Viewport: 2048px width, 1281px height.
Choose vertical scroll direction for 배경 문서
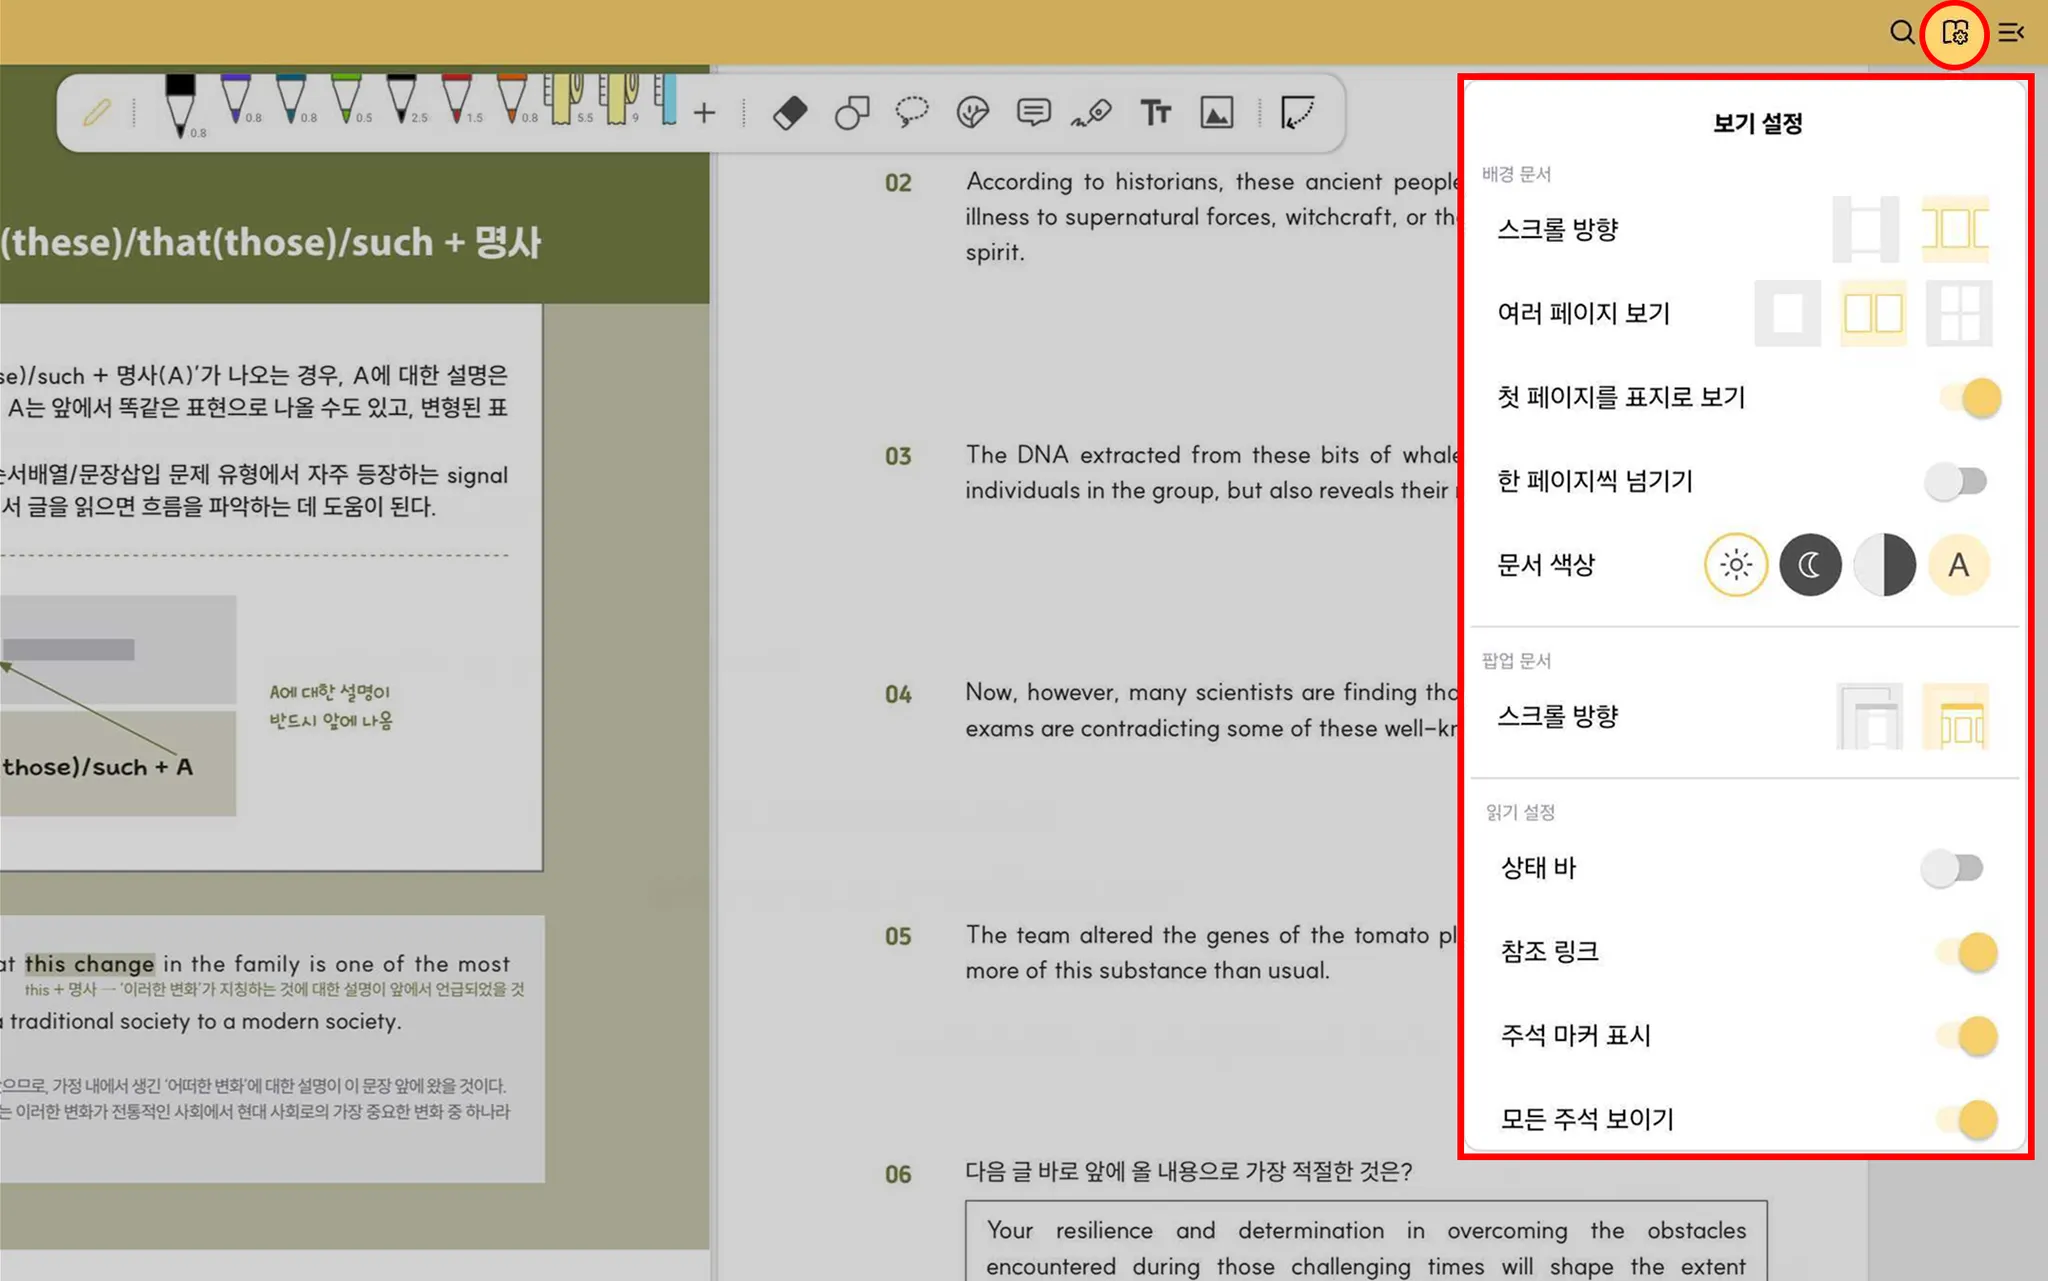[1865, 229]
